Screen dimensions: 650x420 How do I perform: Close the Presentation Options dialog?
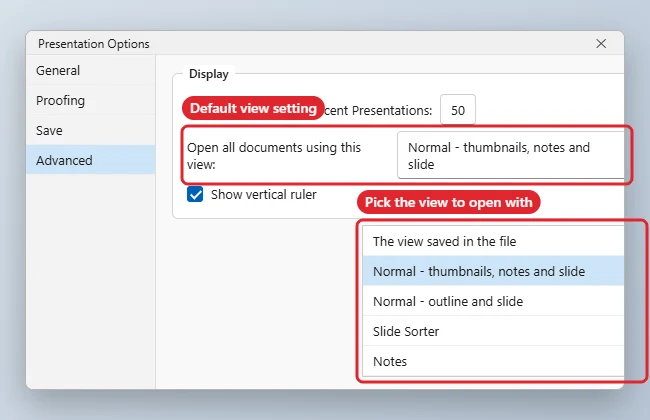(x=601, y=44)
